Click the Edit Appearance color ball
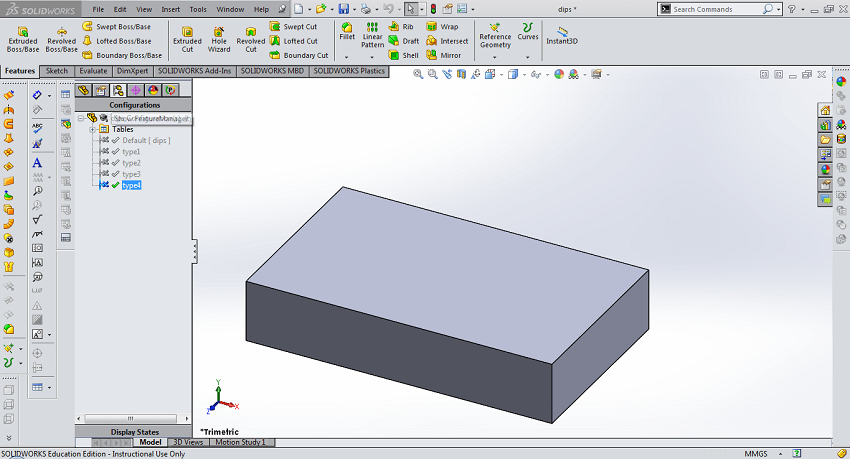 pyautogui.click(x=559, y=74)
